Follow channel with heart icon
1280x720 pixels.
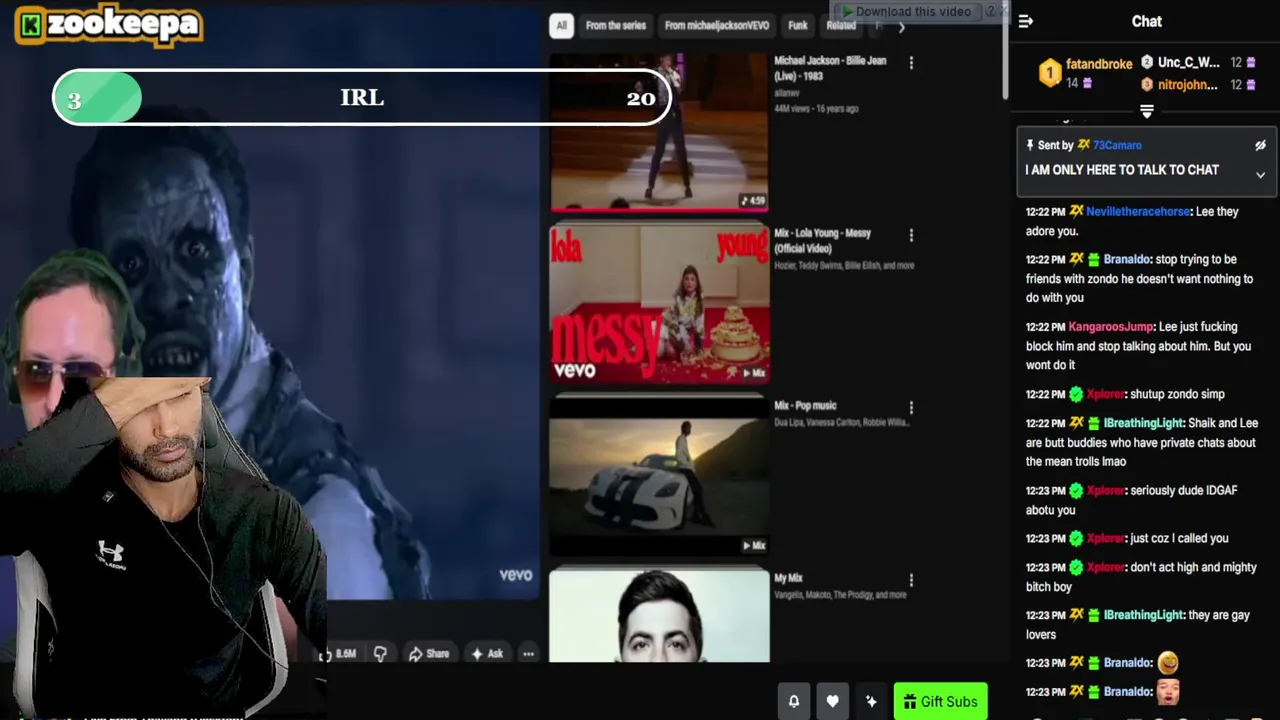point(832,702)
